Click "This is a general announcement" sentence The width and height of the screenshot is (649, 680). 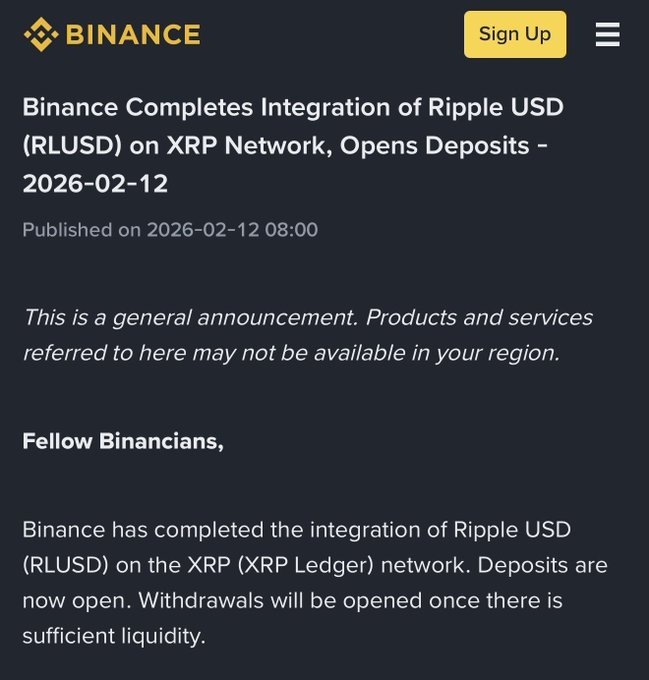(x=190, y=317)
